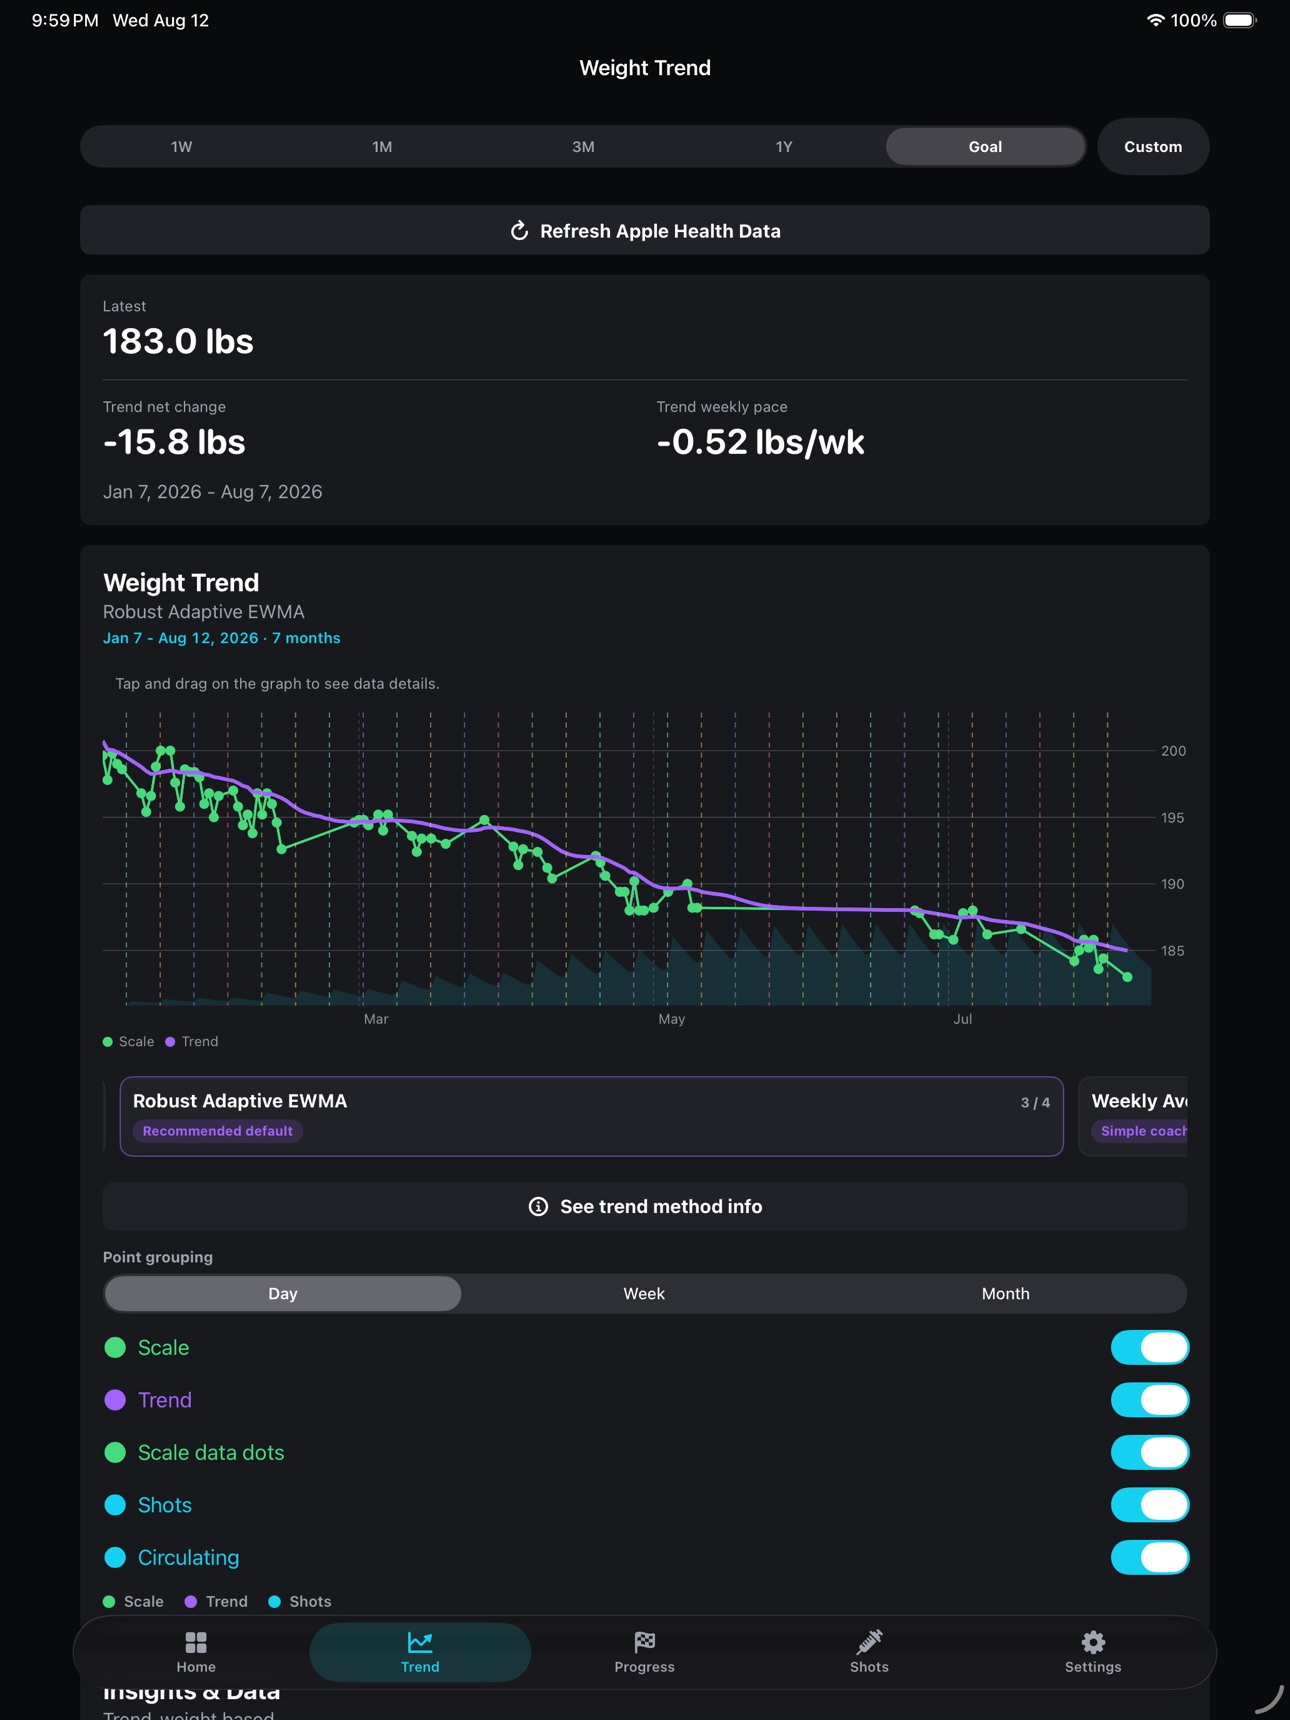
Task: Switch to the 3M range
Action: [x=583, y=147]
